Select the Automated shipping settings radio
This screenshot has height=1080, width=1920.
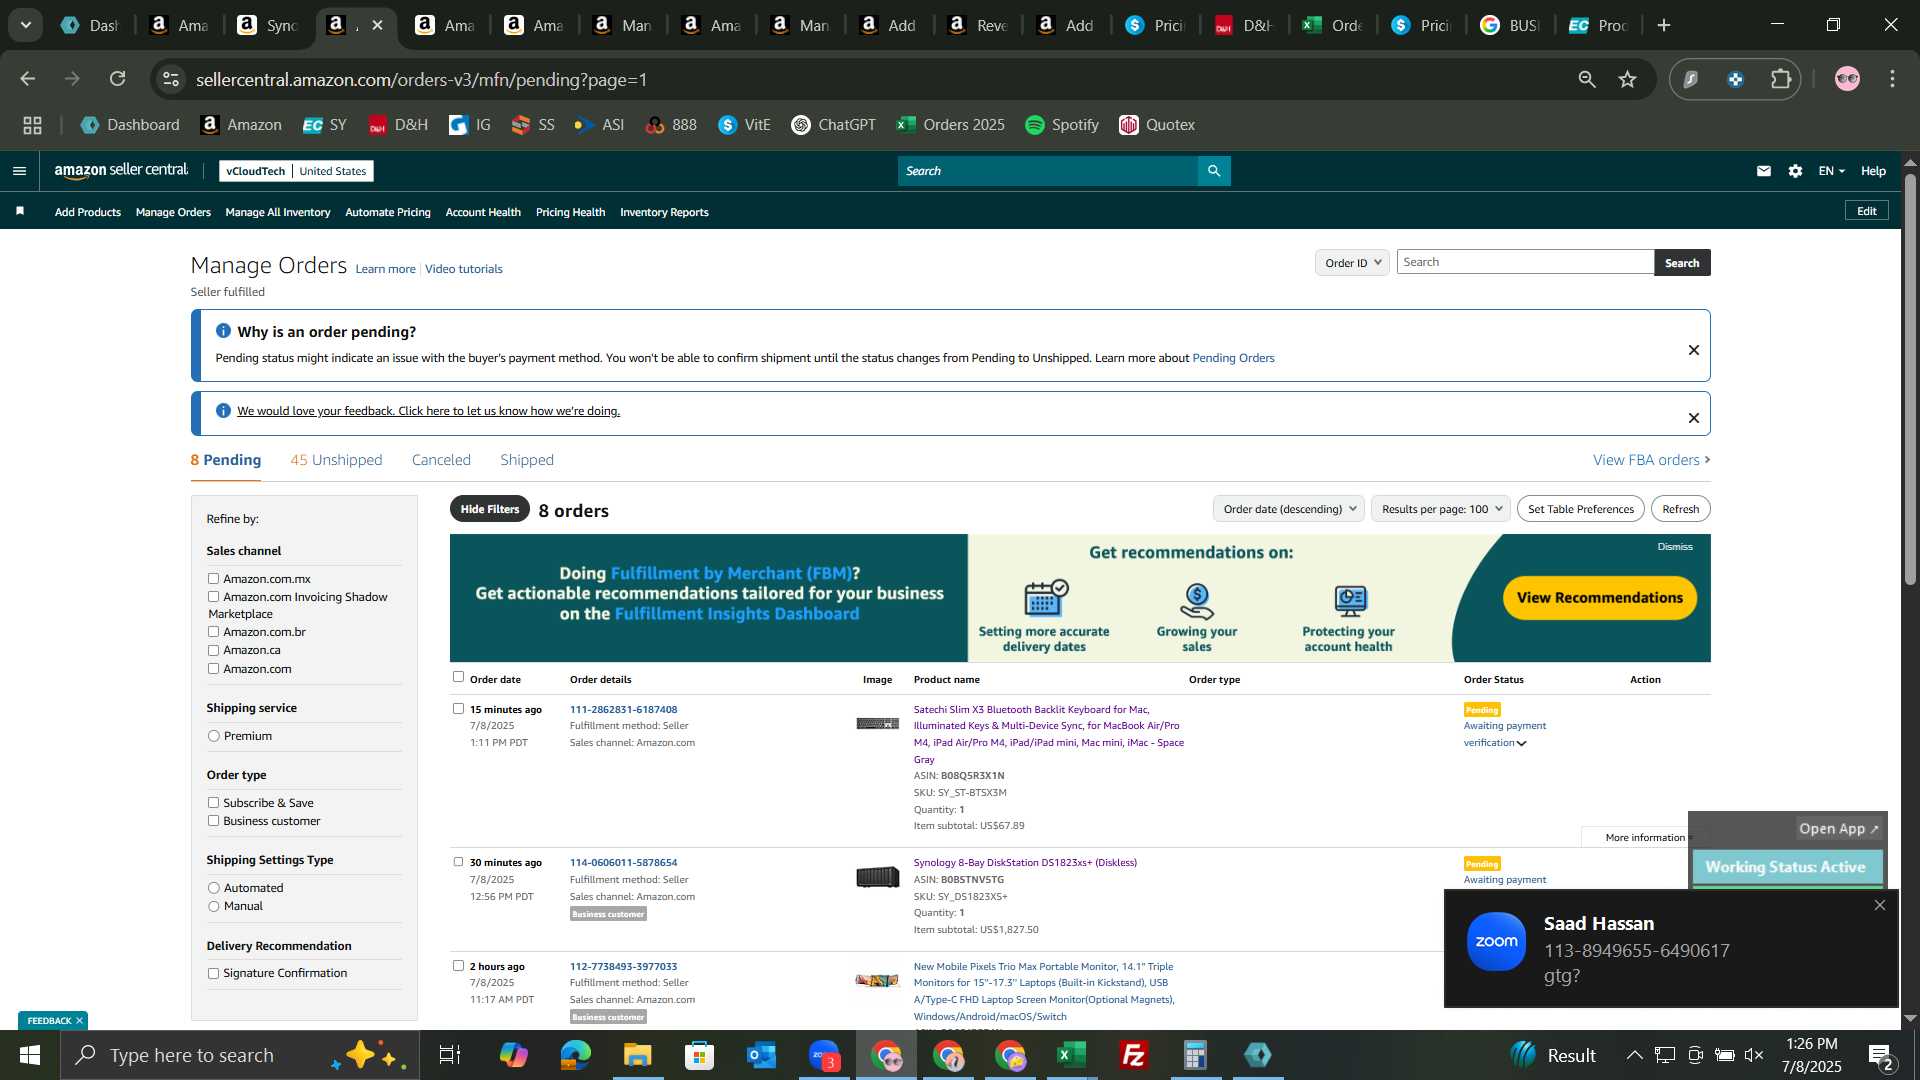213,888
